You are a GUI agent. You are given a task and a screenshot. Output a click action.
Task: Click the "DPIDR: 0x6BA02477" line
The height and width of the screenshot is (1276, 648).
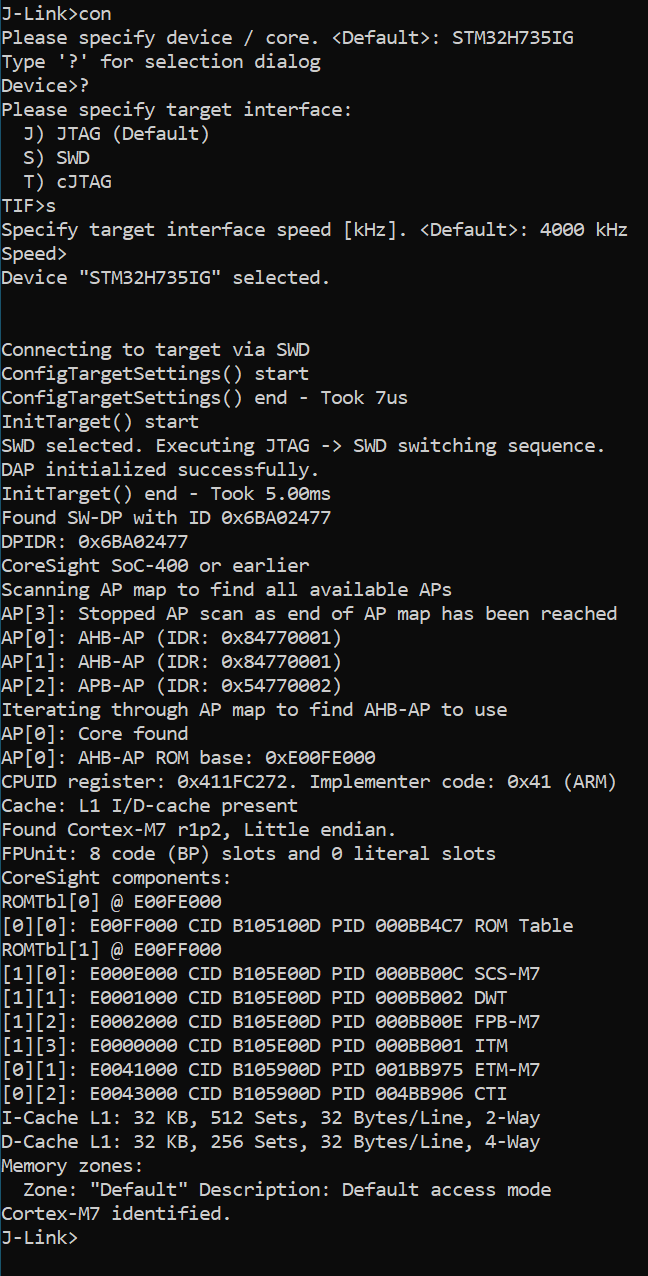[95, 542]
